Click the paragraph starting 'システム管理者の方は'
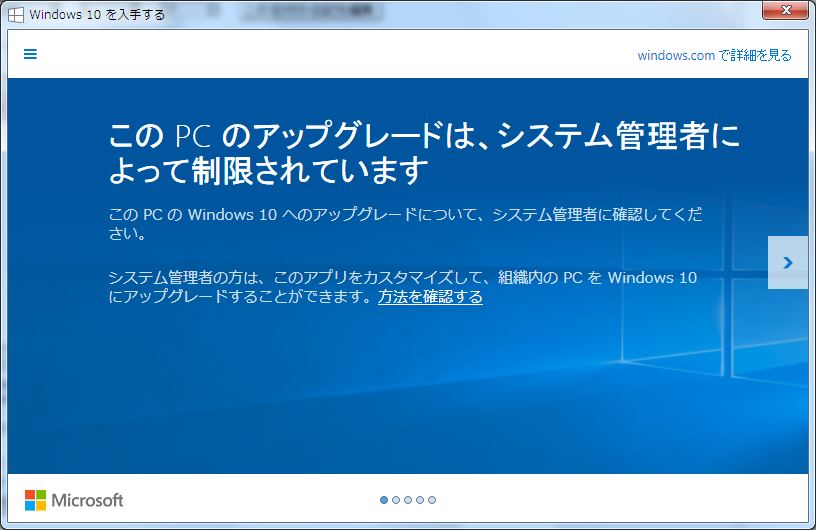816x530 pixels. (x=403, y=287)
